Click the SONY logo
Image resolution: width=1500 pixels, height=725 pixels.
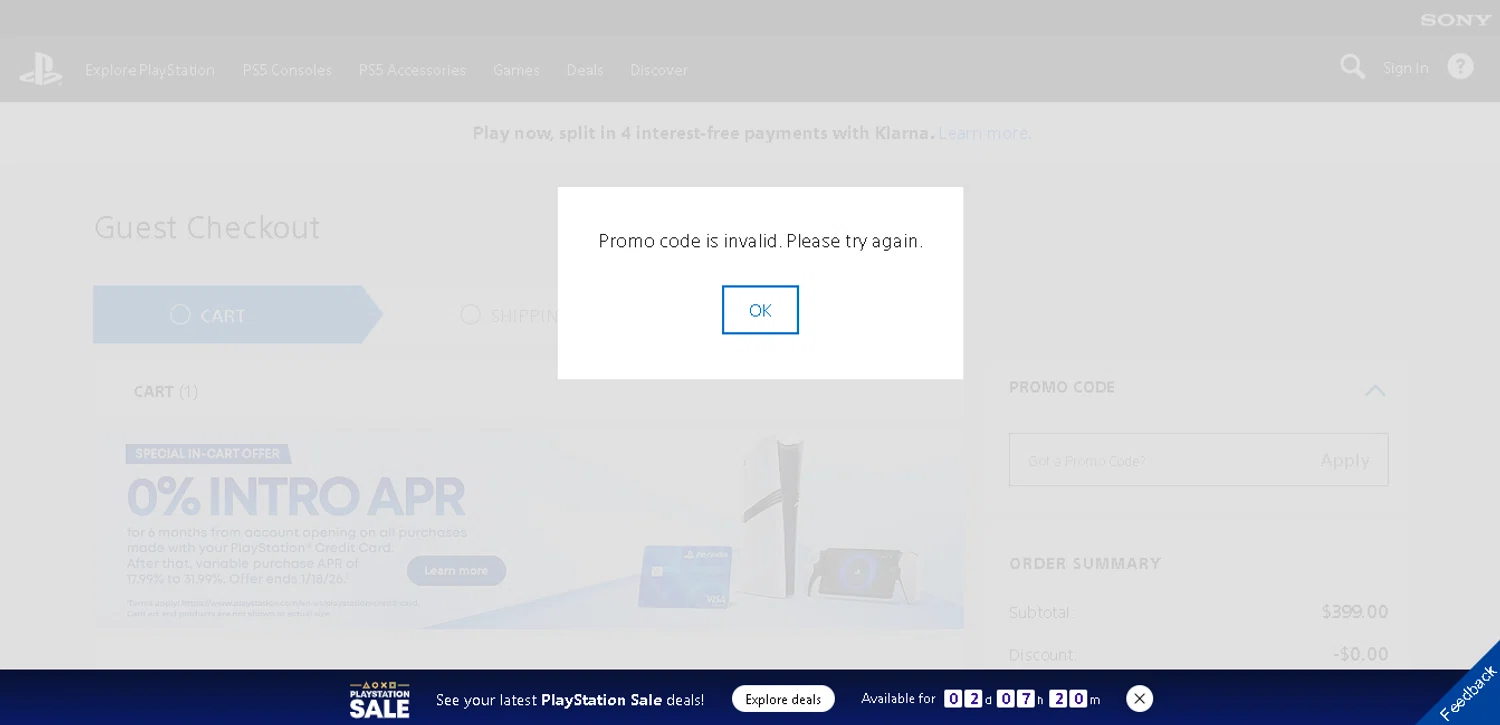[x=1456, y=19]
